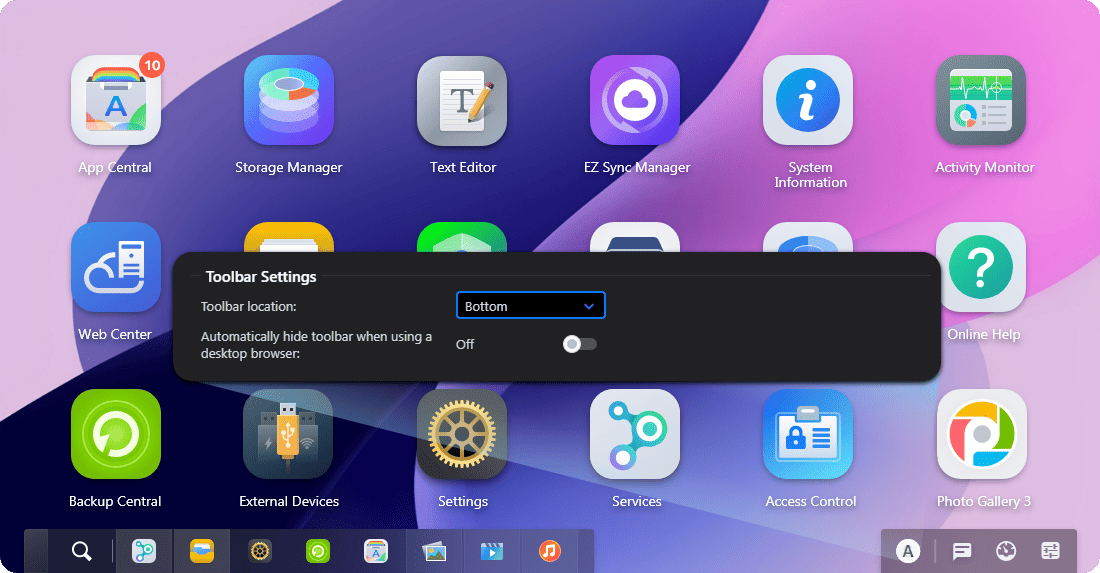This screenshot has height=573, width=1100.
Task: Open Online Help app
Action: 981,267
